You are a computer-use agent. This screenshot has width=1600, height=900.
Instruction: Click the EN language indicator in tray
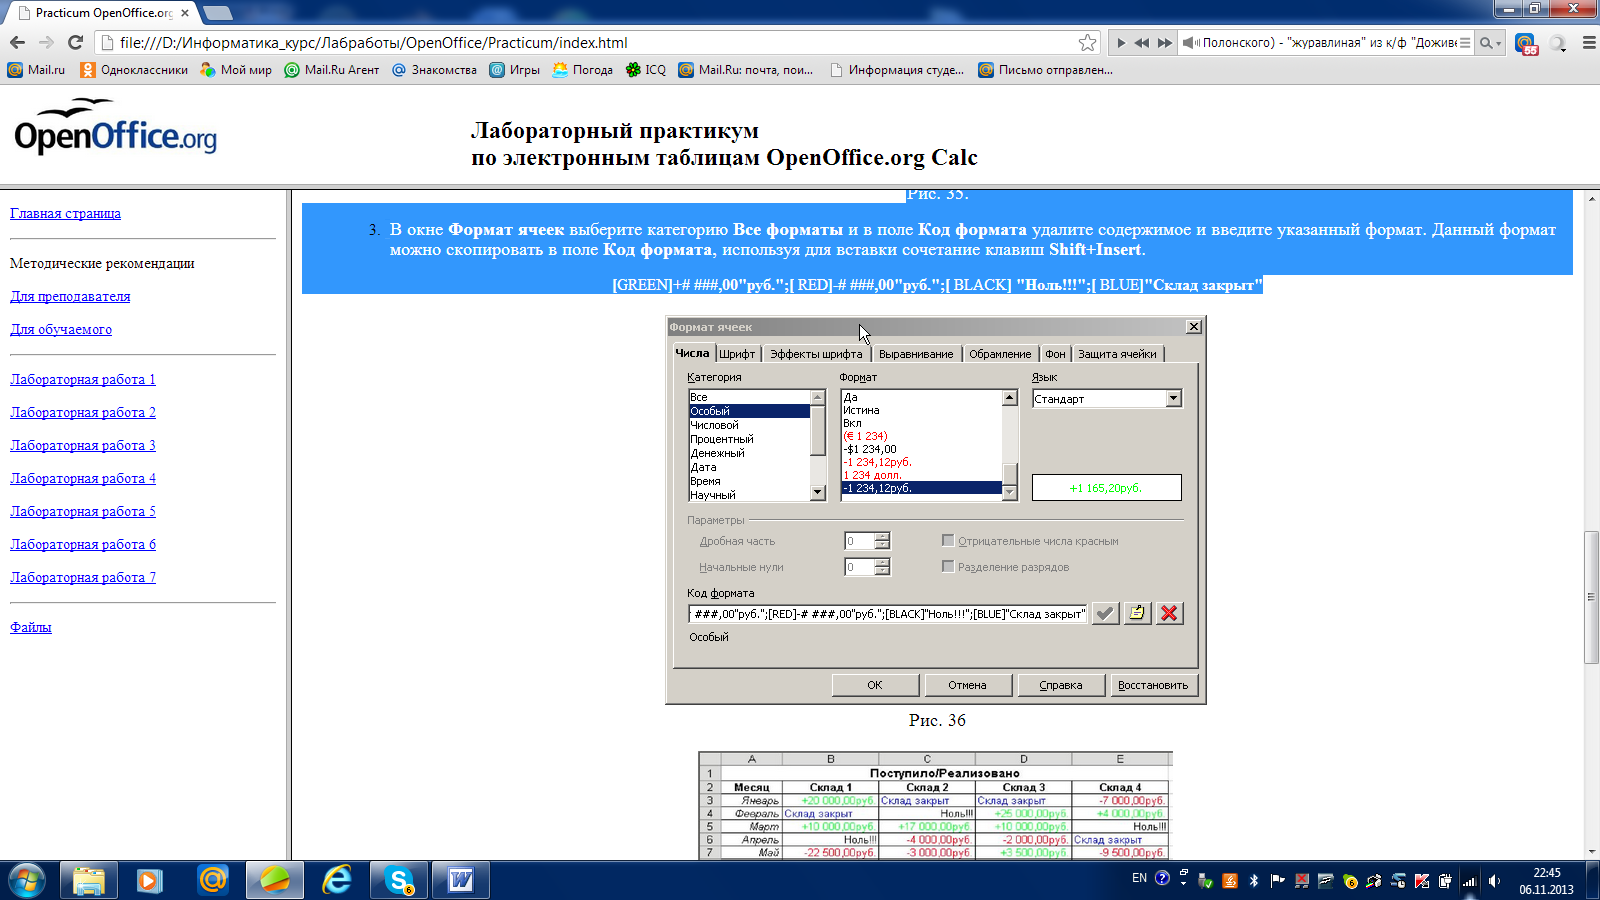pos(1139,878)
